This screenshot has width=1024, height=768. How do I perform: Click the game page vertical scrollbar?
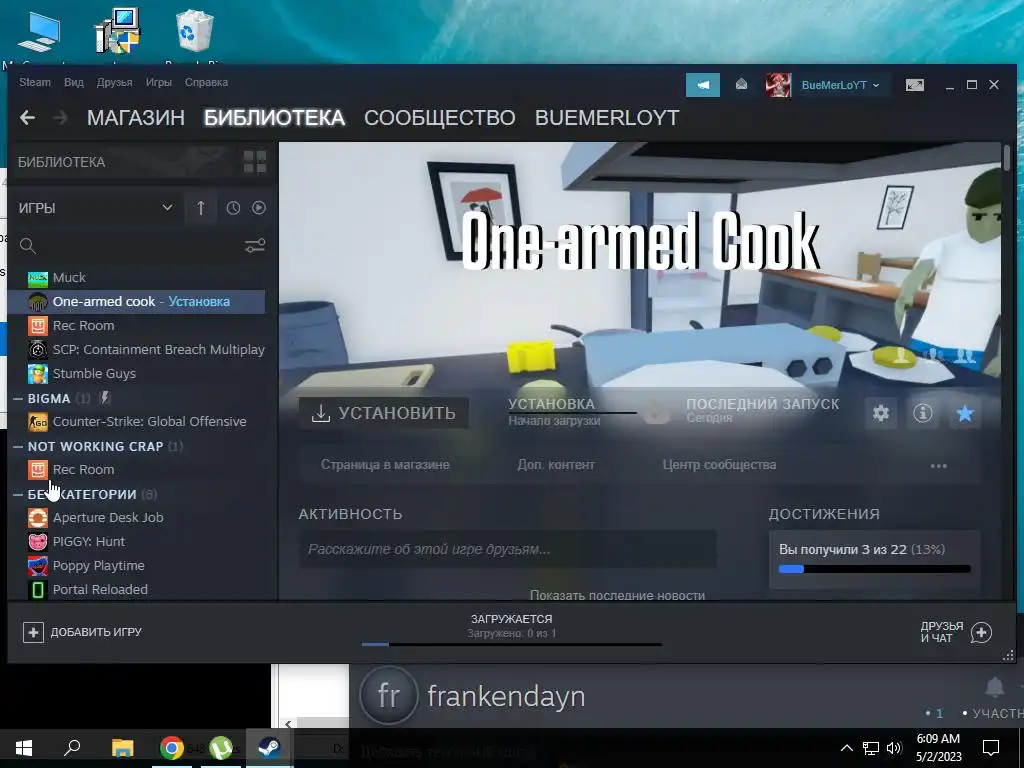point(1007,159)
